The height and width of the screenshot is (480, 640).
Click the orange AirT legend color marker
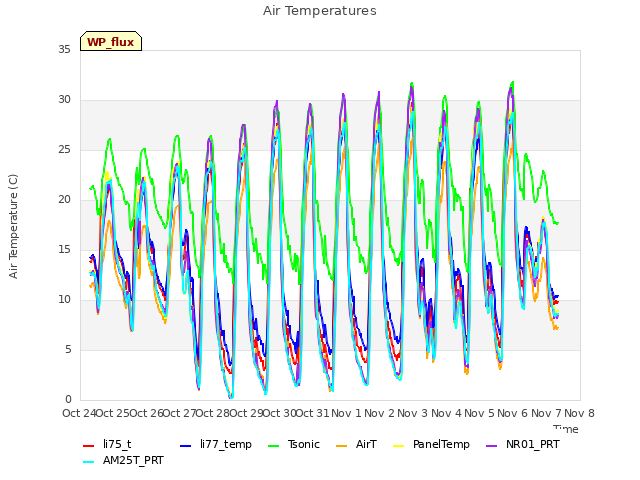coord(342,445)
